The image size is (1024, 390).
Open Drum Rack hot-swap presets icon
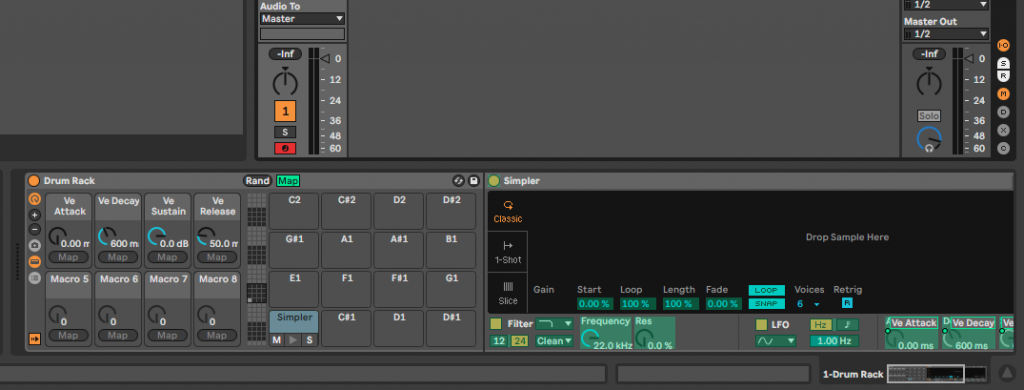(458, 181)
